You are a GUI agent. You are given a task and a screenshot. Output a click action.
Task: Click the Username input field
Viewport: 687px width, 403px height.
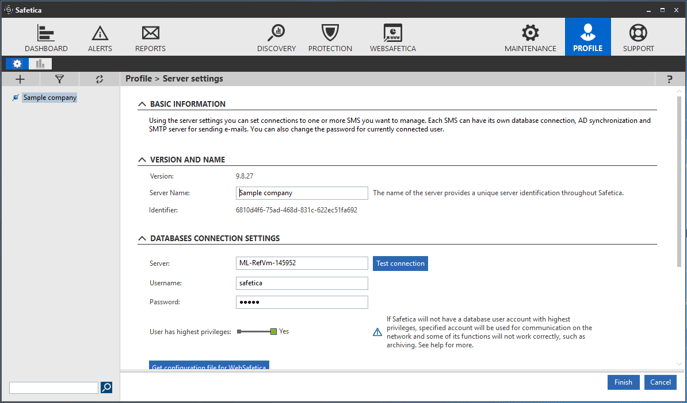tap(302, 283)
